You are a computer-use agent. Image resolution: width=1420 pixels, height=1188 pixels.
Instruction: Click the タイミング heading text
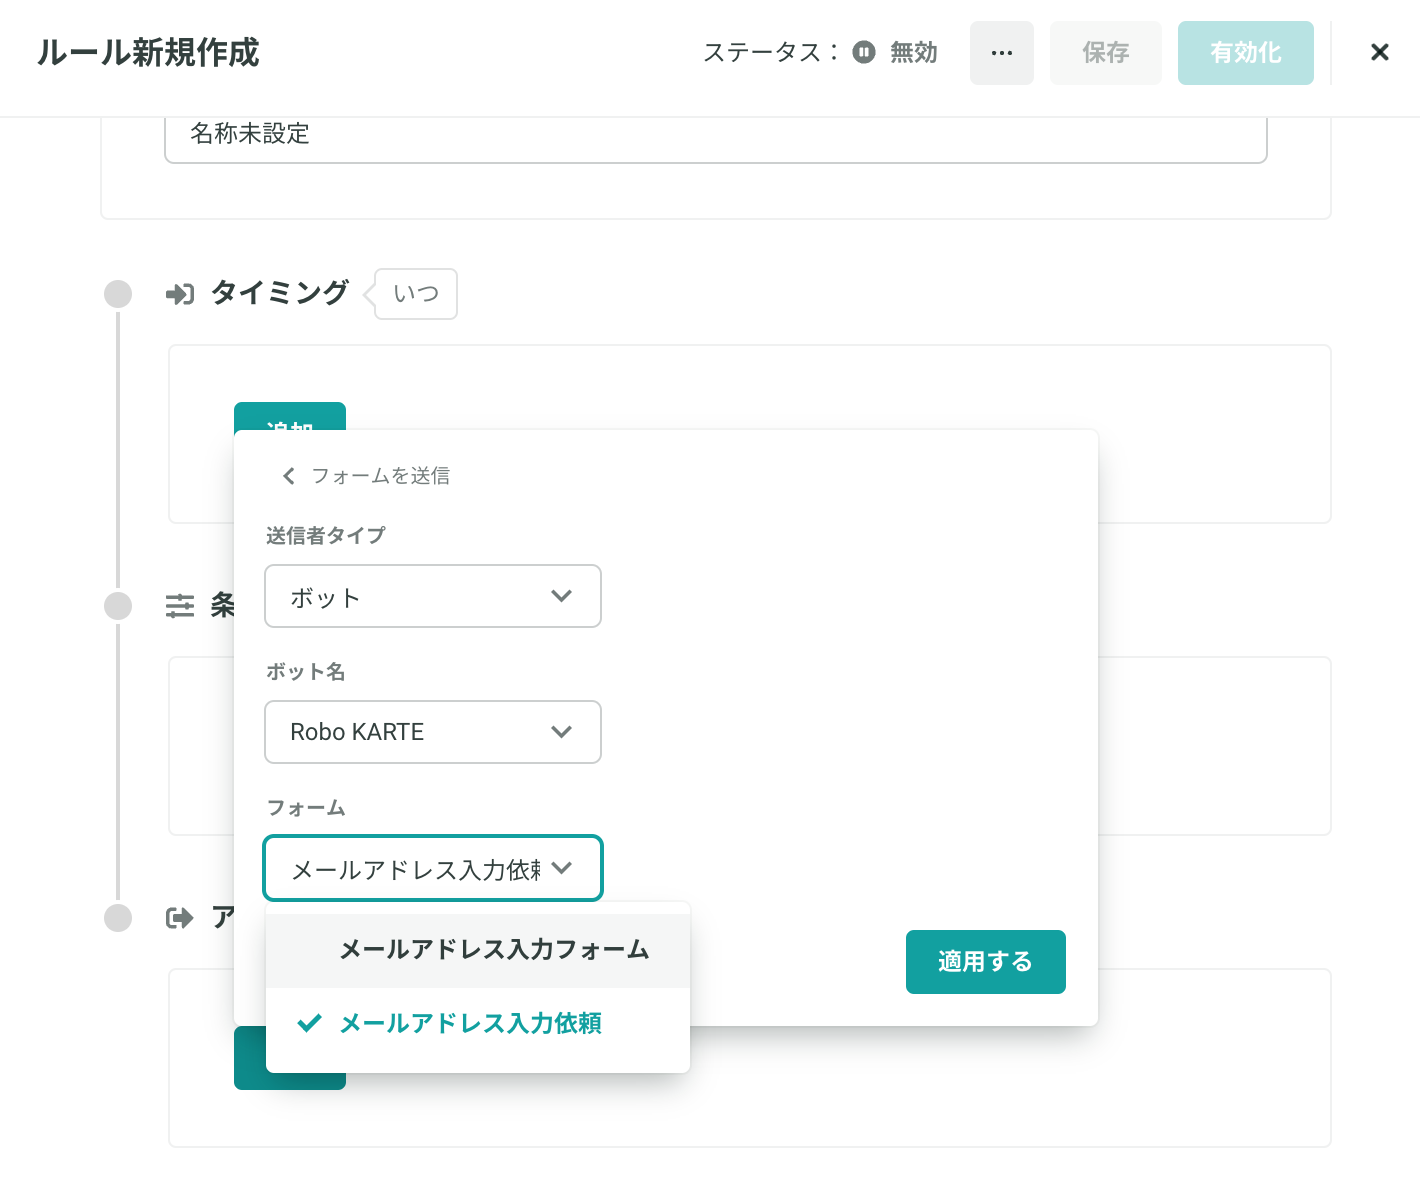[280, 293]
